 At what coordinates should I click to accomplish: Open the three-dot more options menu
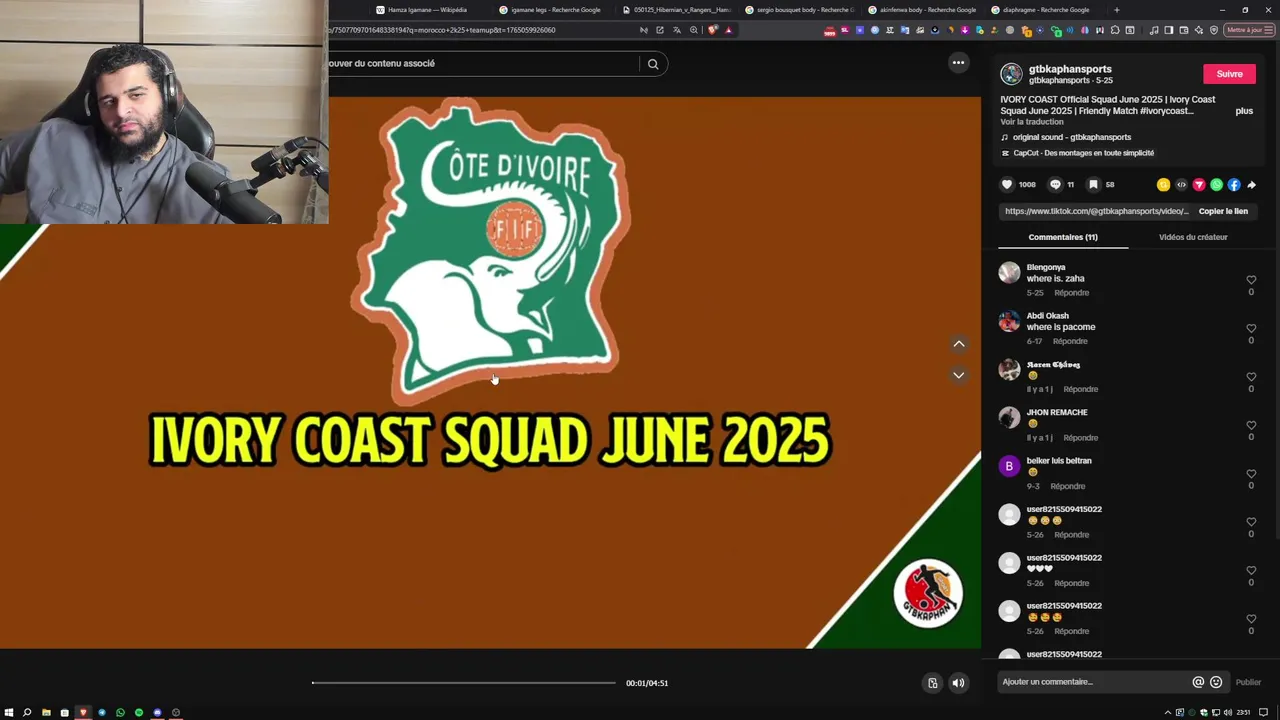tap(958, 63)
